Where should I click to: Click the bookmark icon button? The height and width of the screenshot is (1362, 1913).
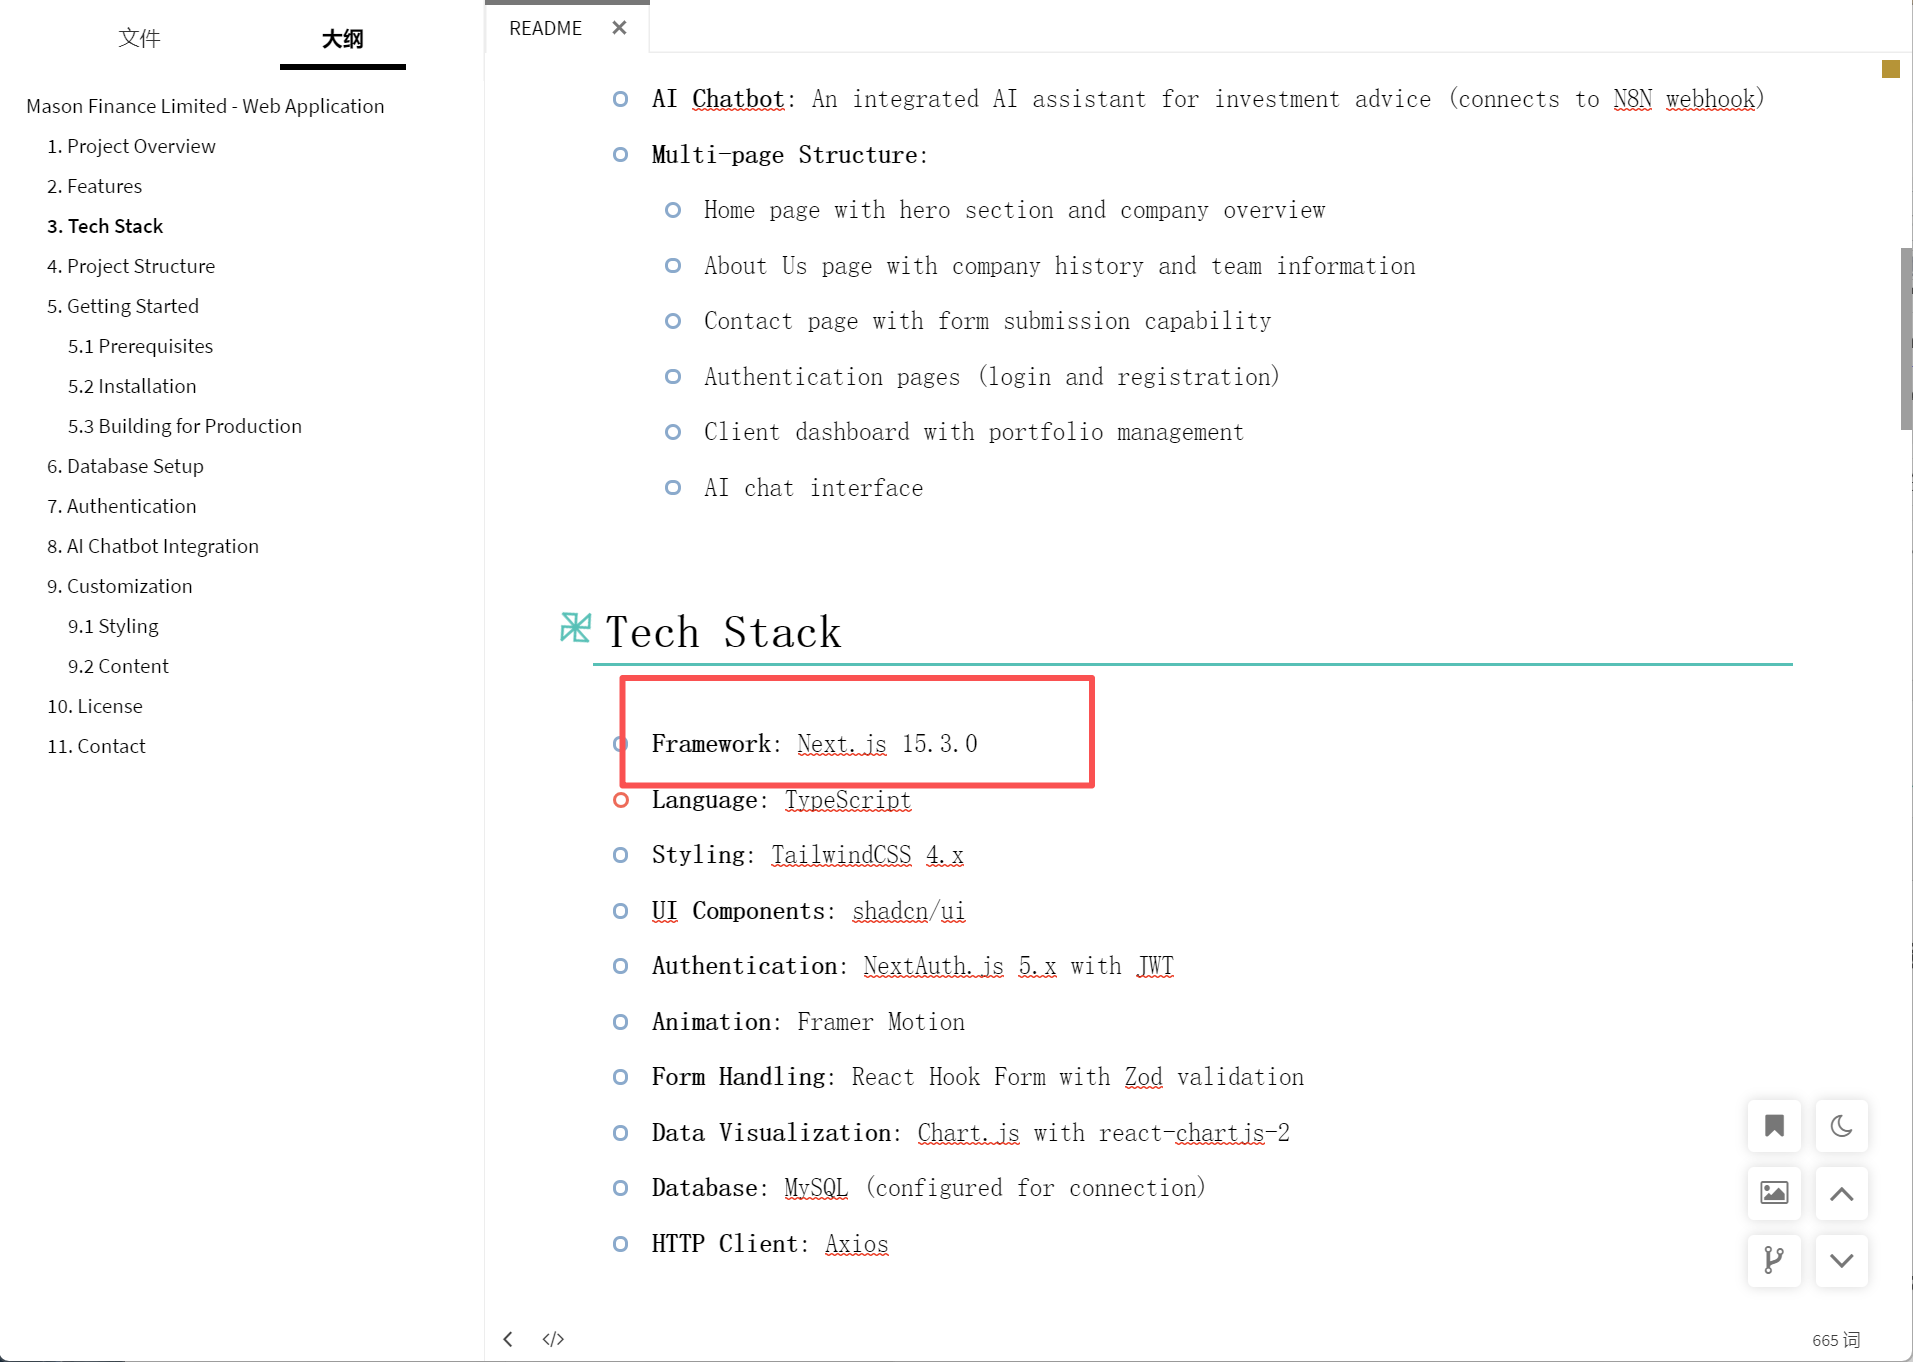(x=1774, y=1126)
